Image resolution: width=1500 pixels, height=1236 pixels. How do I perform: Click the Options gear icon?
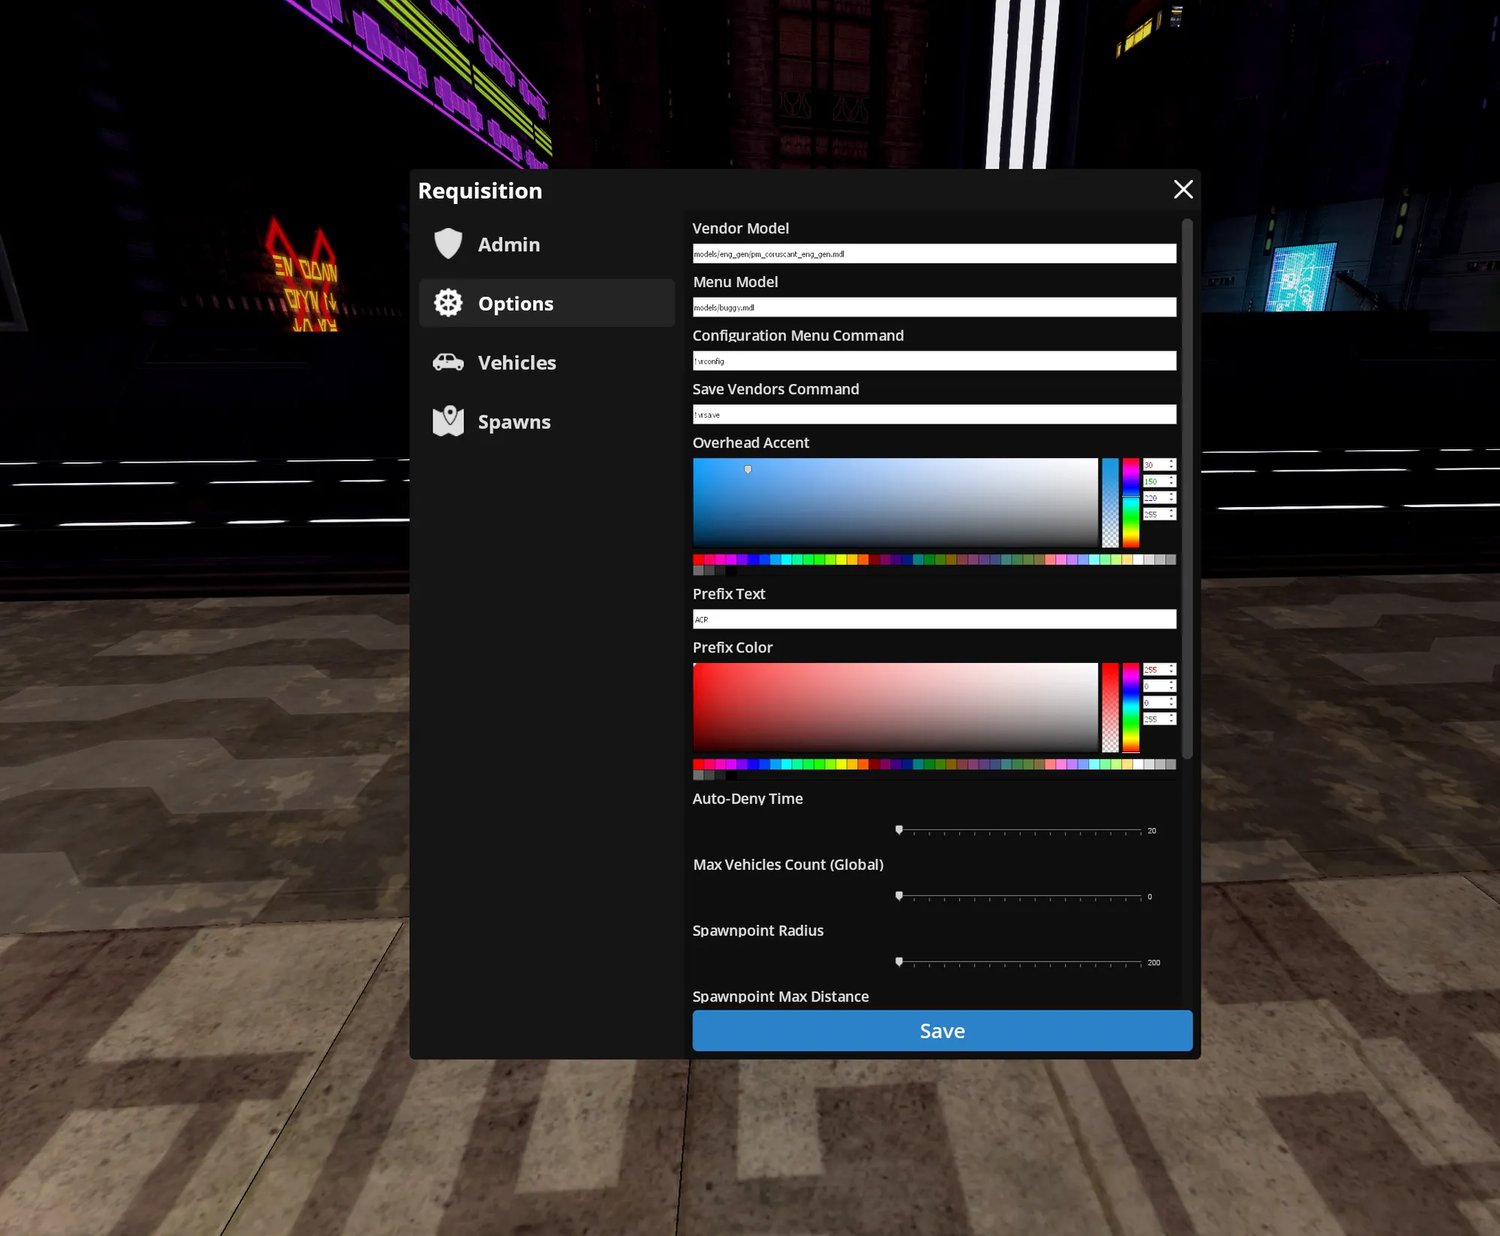448,303
